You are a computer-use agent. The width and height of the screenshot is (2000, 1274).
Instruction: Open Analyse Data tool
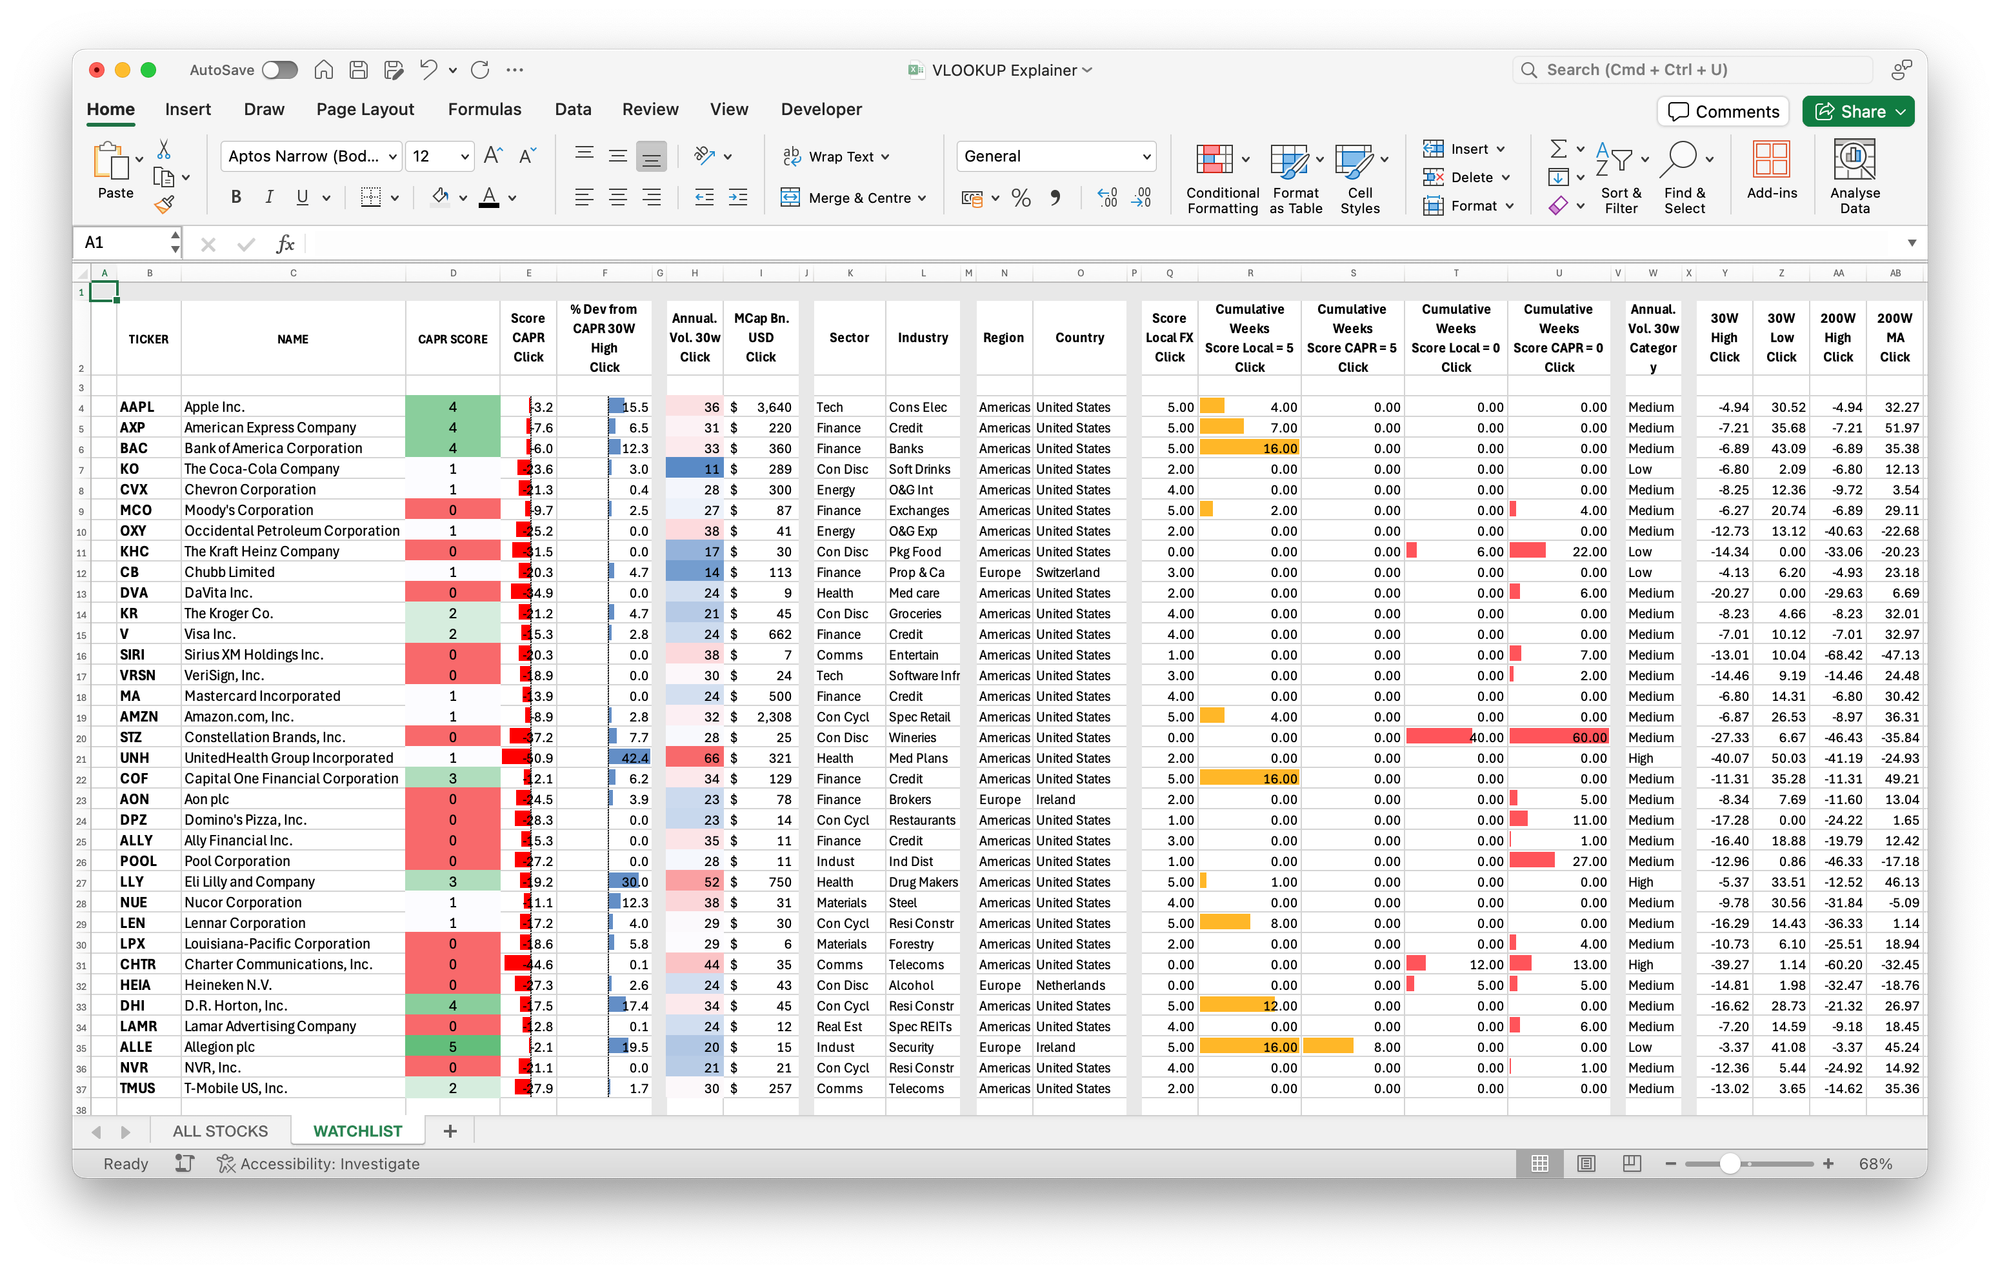point(1854,159)
